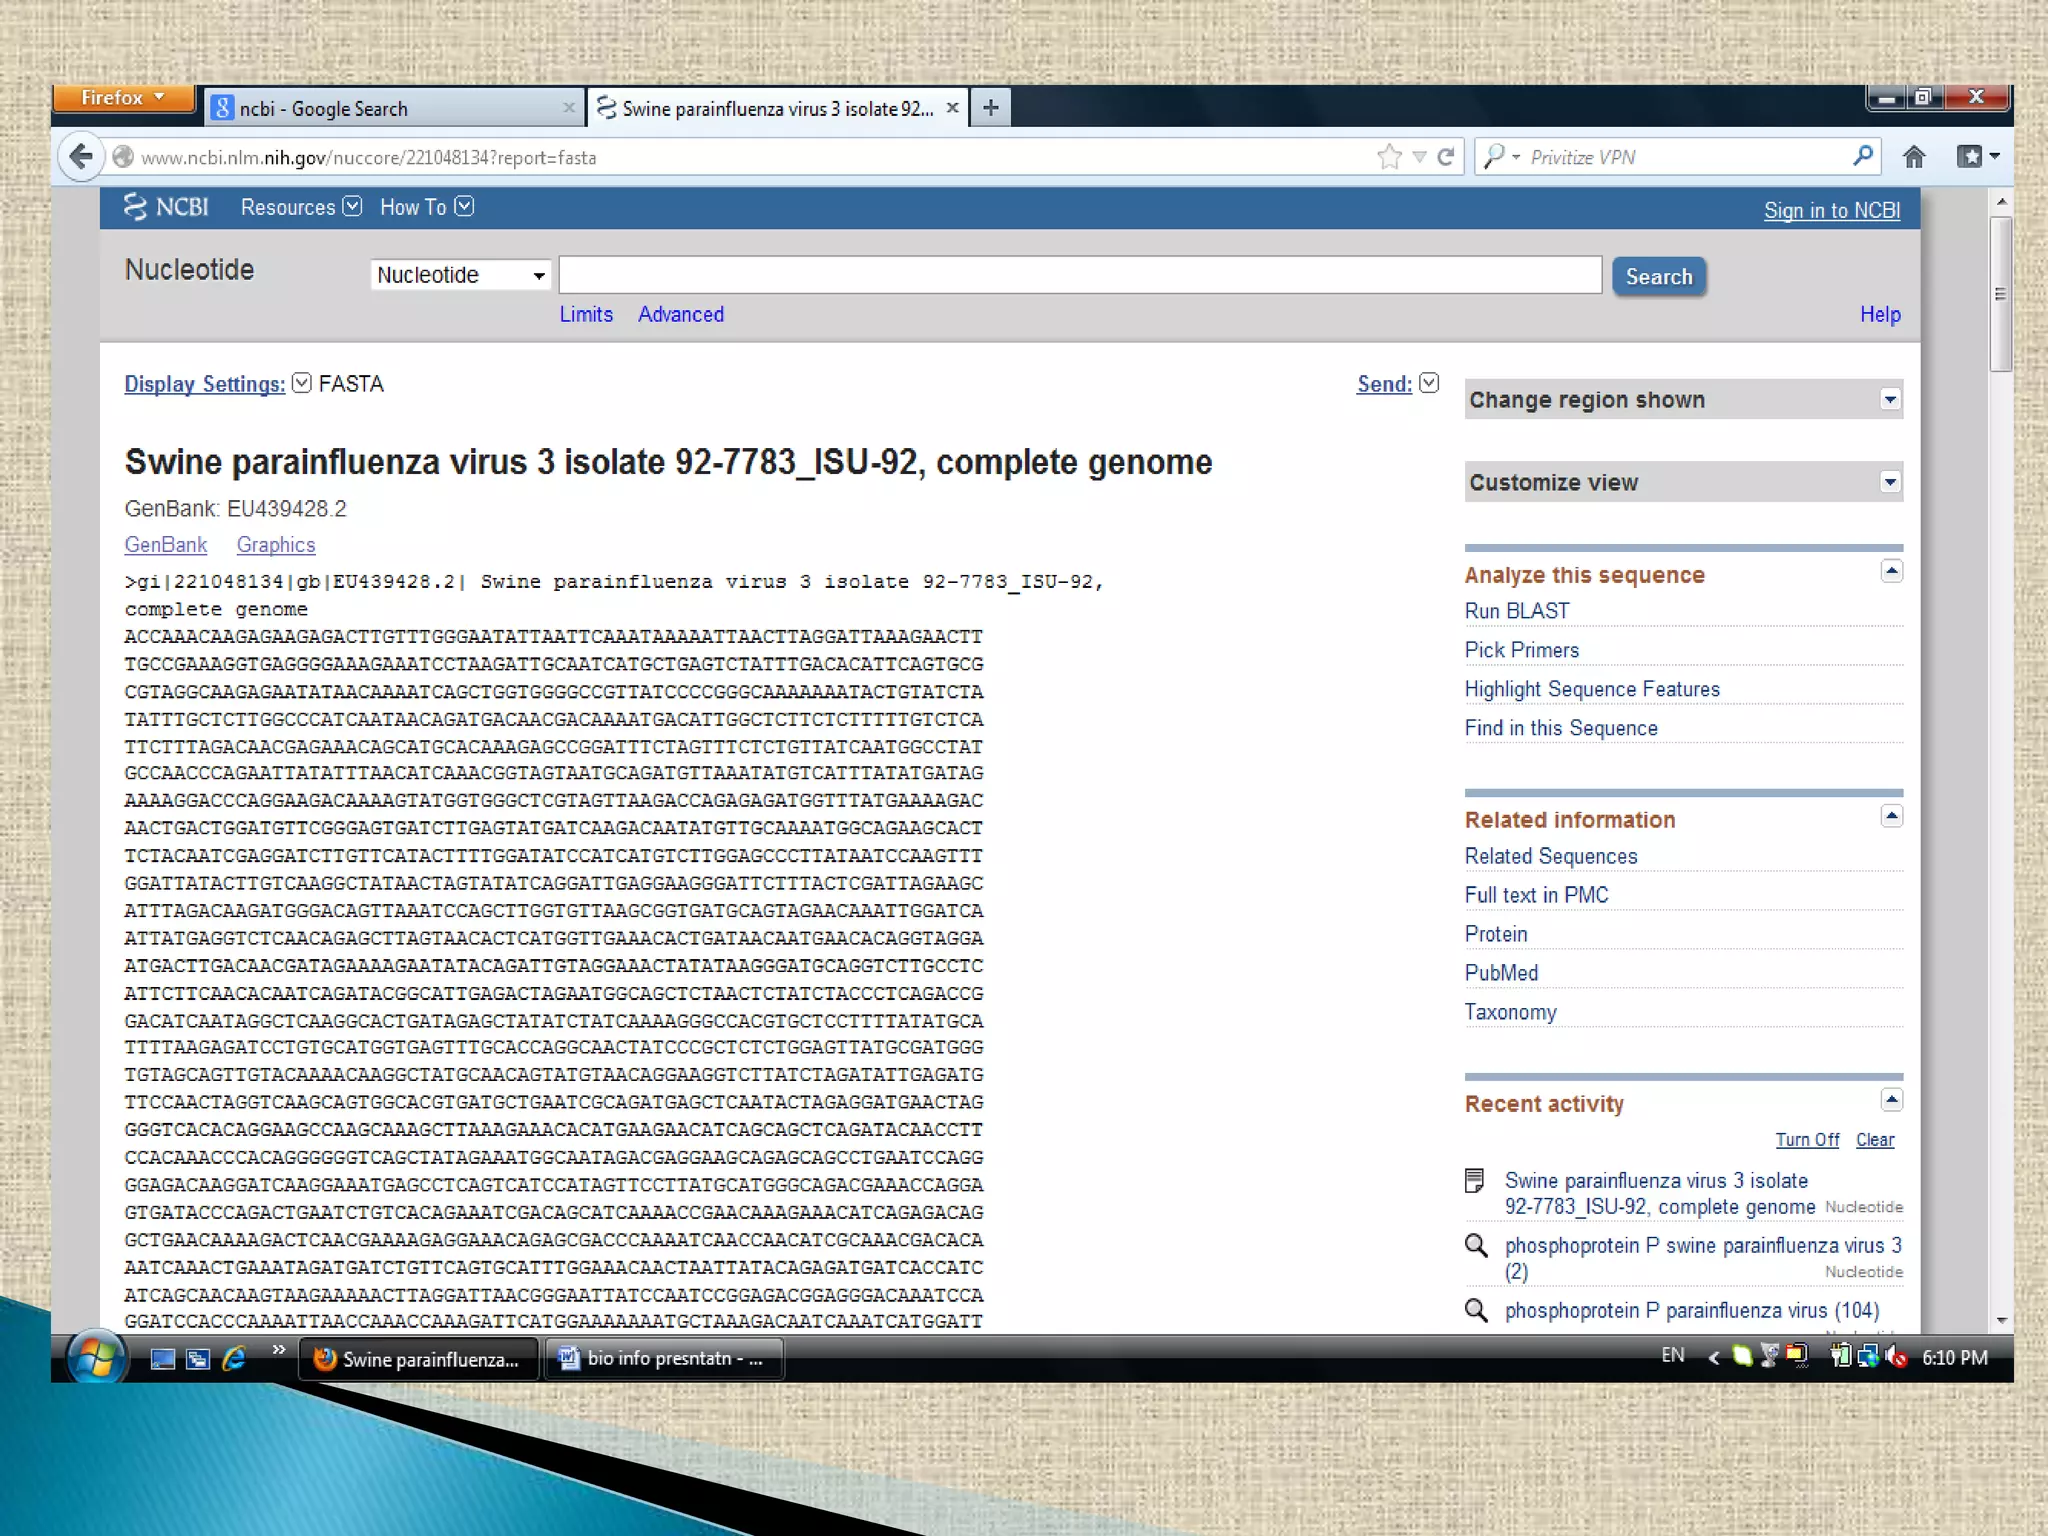Click in the Nucleotide search text field

1080,275
